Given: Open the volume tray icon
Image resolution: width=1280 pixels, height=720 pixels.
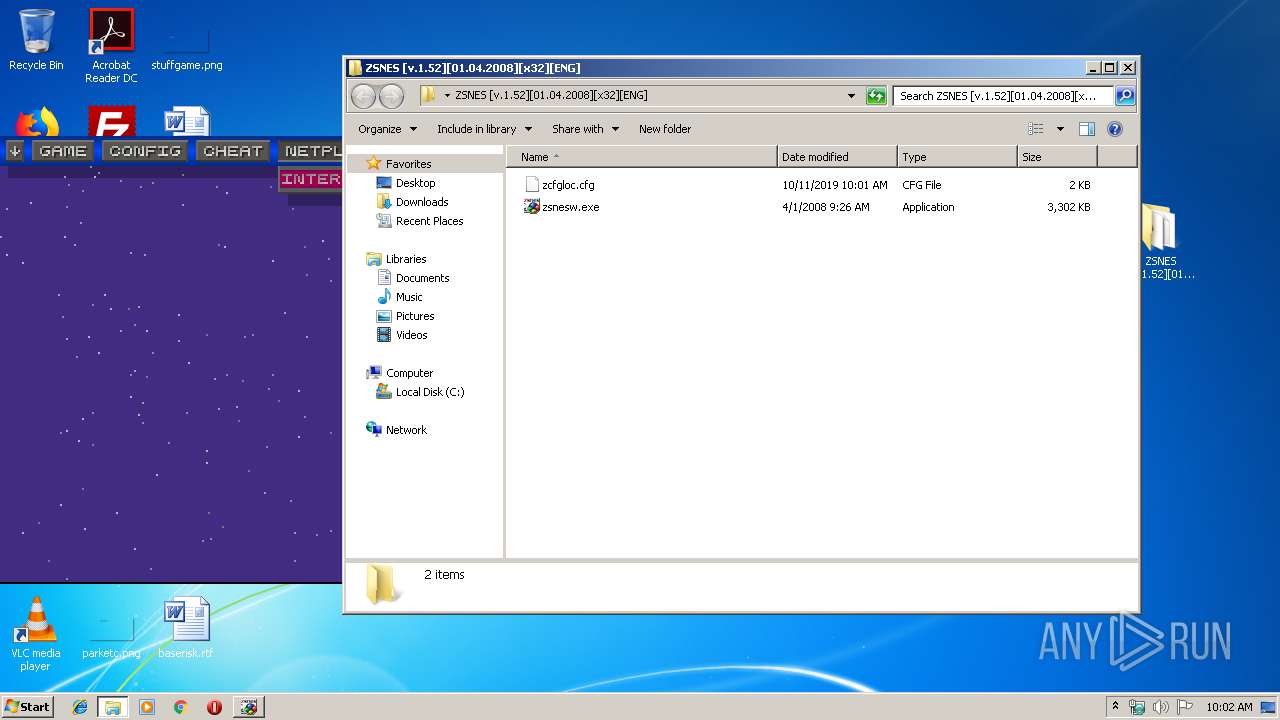Looking at the screenshot, I should [x=1160, y=707].
